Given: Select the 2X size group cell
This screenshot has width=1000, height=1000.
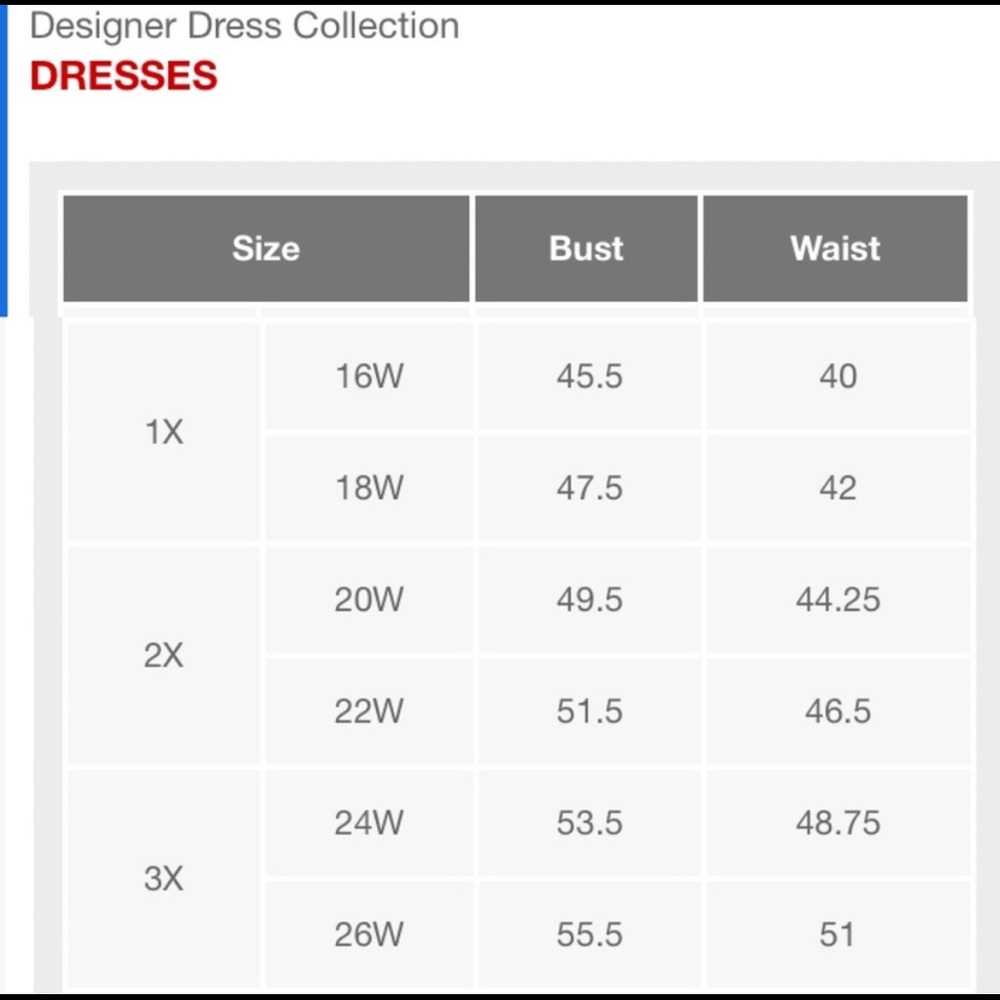Looking at the screenshot, I should [164, 656].
